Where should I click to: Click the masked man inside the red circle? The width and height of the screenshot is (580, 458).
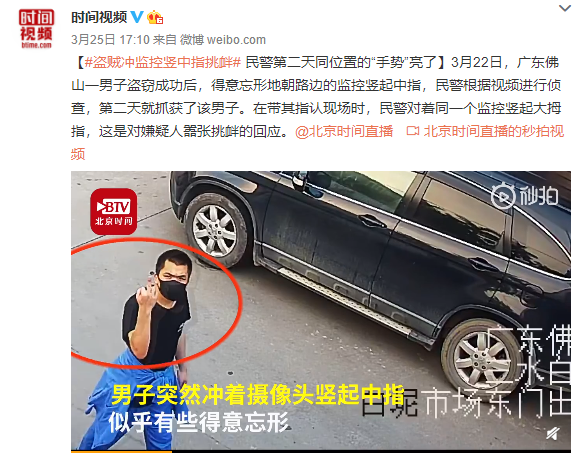pyautogui.click(x=159, y=305)
